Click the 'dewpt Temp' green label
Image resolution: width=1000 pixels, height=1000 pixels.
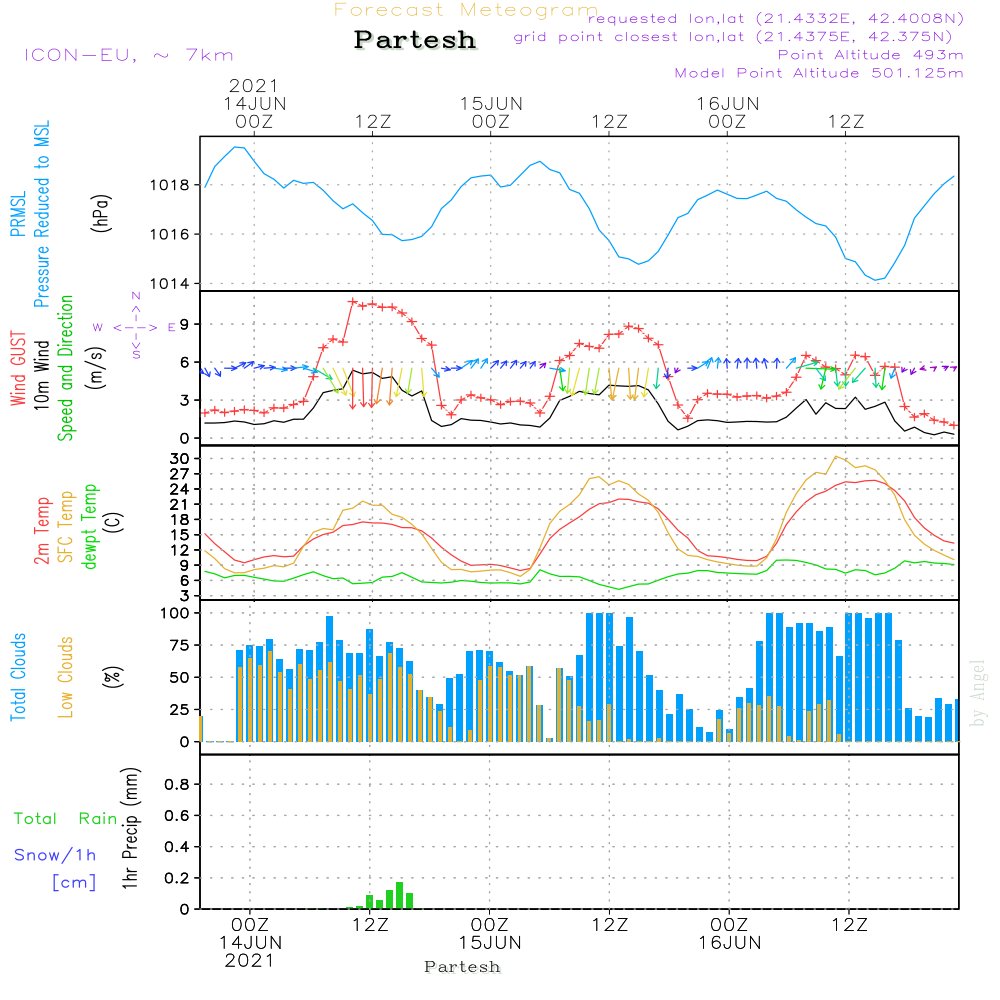pos(89,526)
